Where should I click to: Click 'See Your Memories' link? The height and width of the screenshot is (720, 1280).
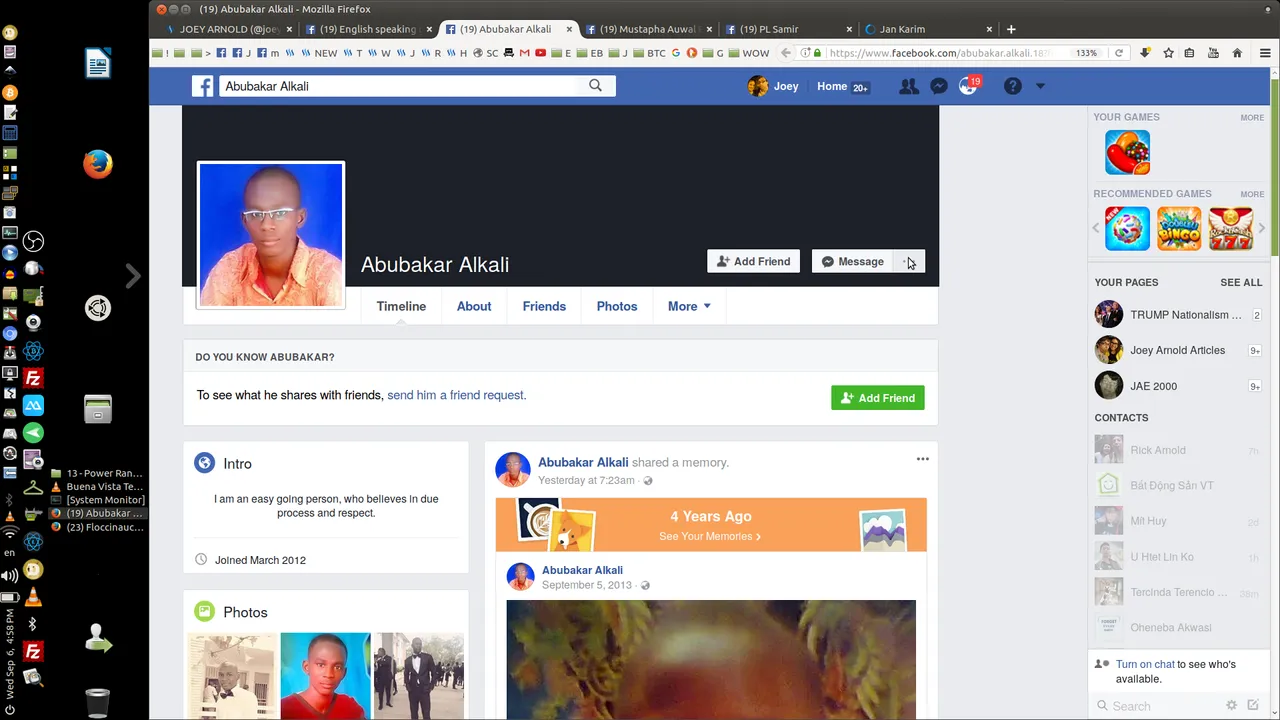point(709,536)
